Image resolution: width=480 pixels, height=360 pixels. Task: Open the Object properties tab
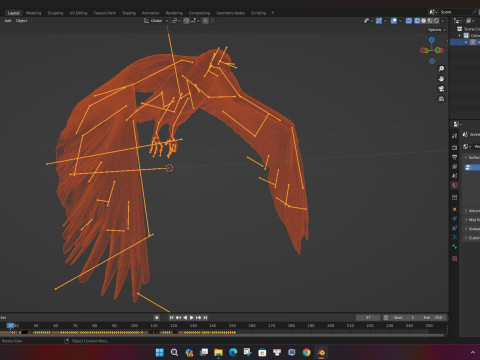point(454,209)
